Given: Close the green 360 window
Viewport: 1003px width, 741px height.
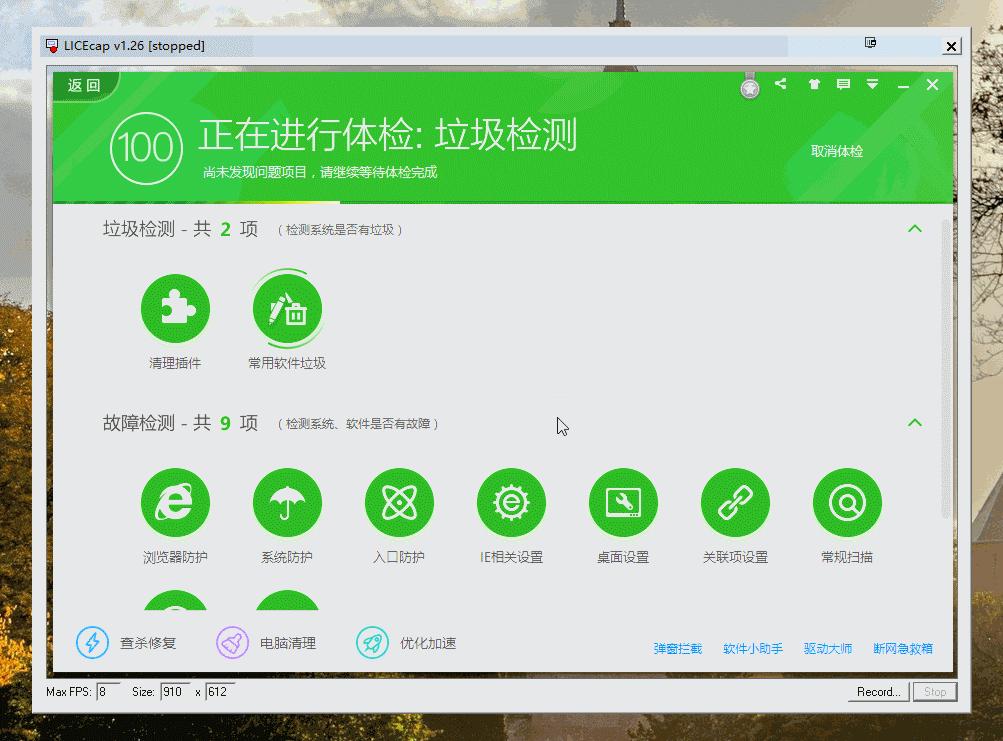Looking at the screenshot, I should (932, 84).
